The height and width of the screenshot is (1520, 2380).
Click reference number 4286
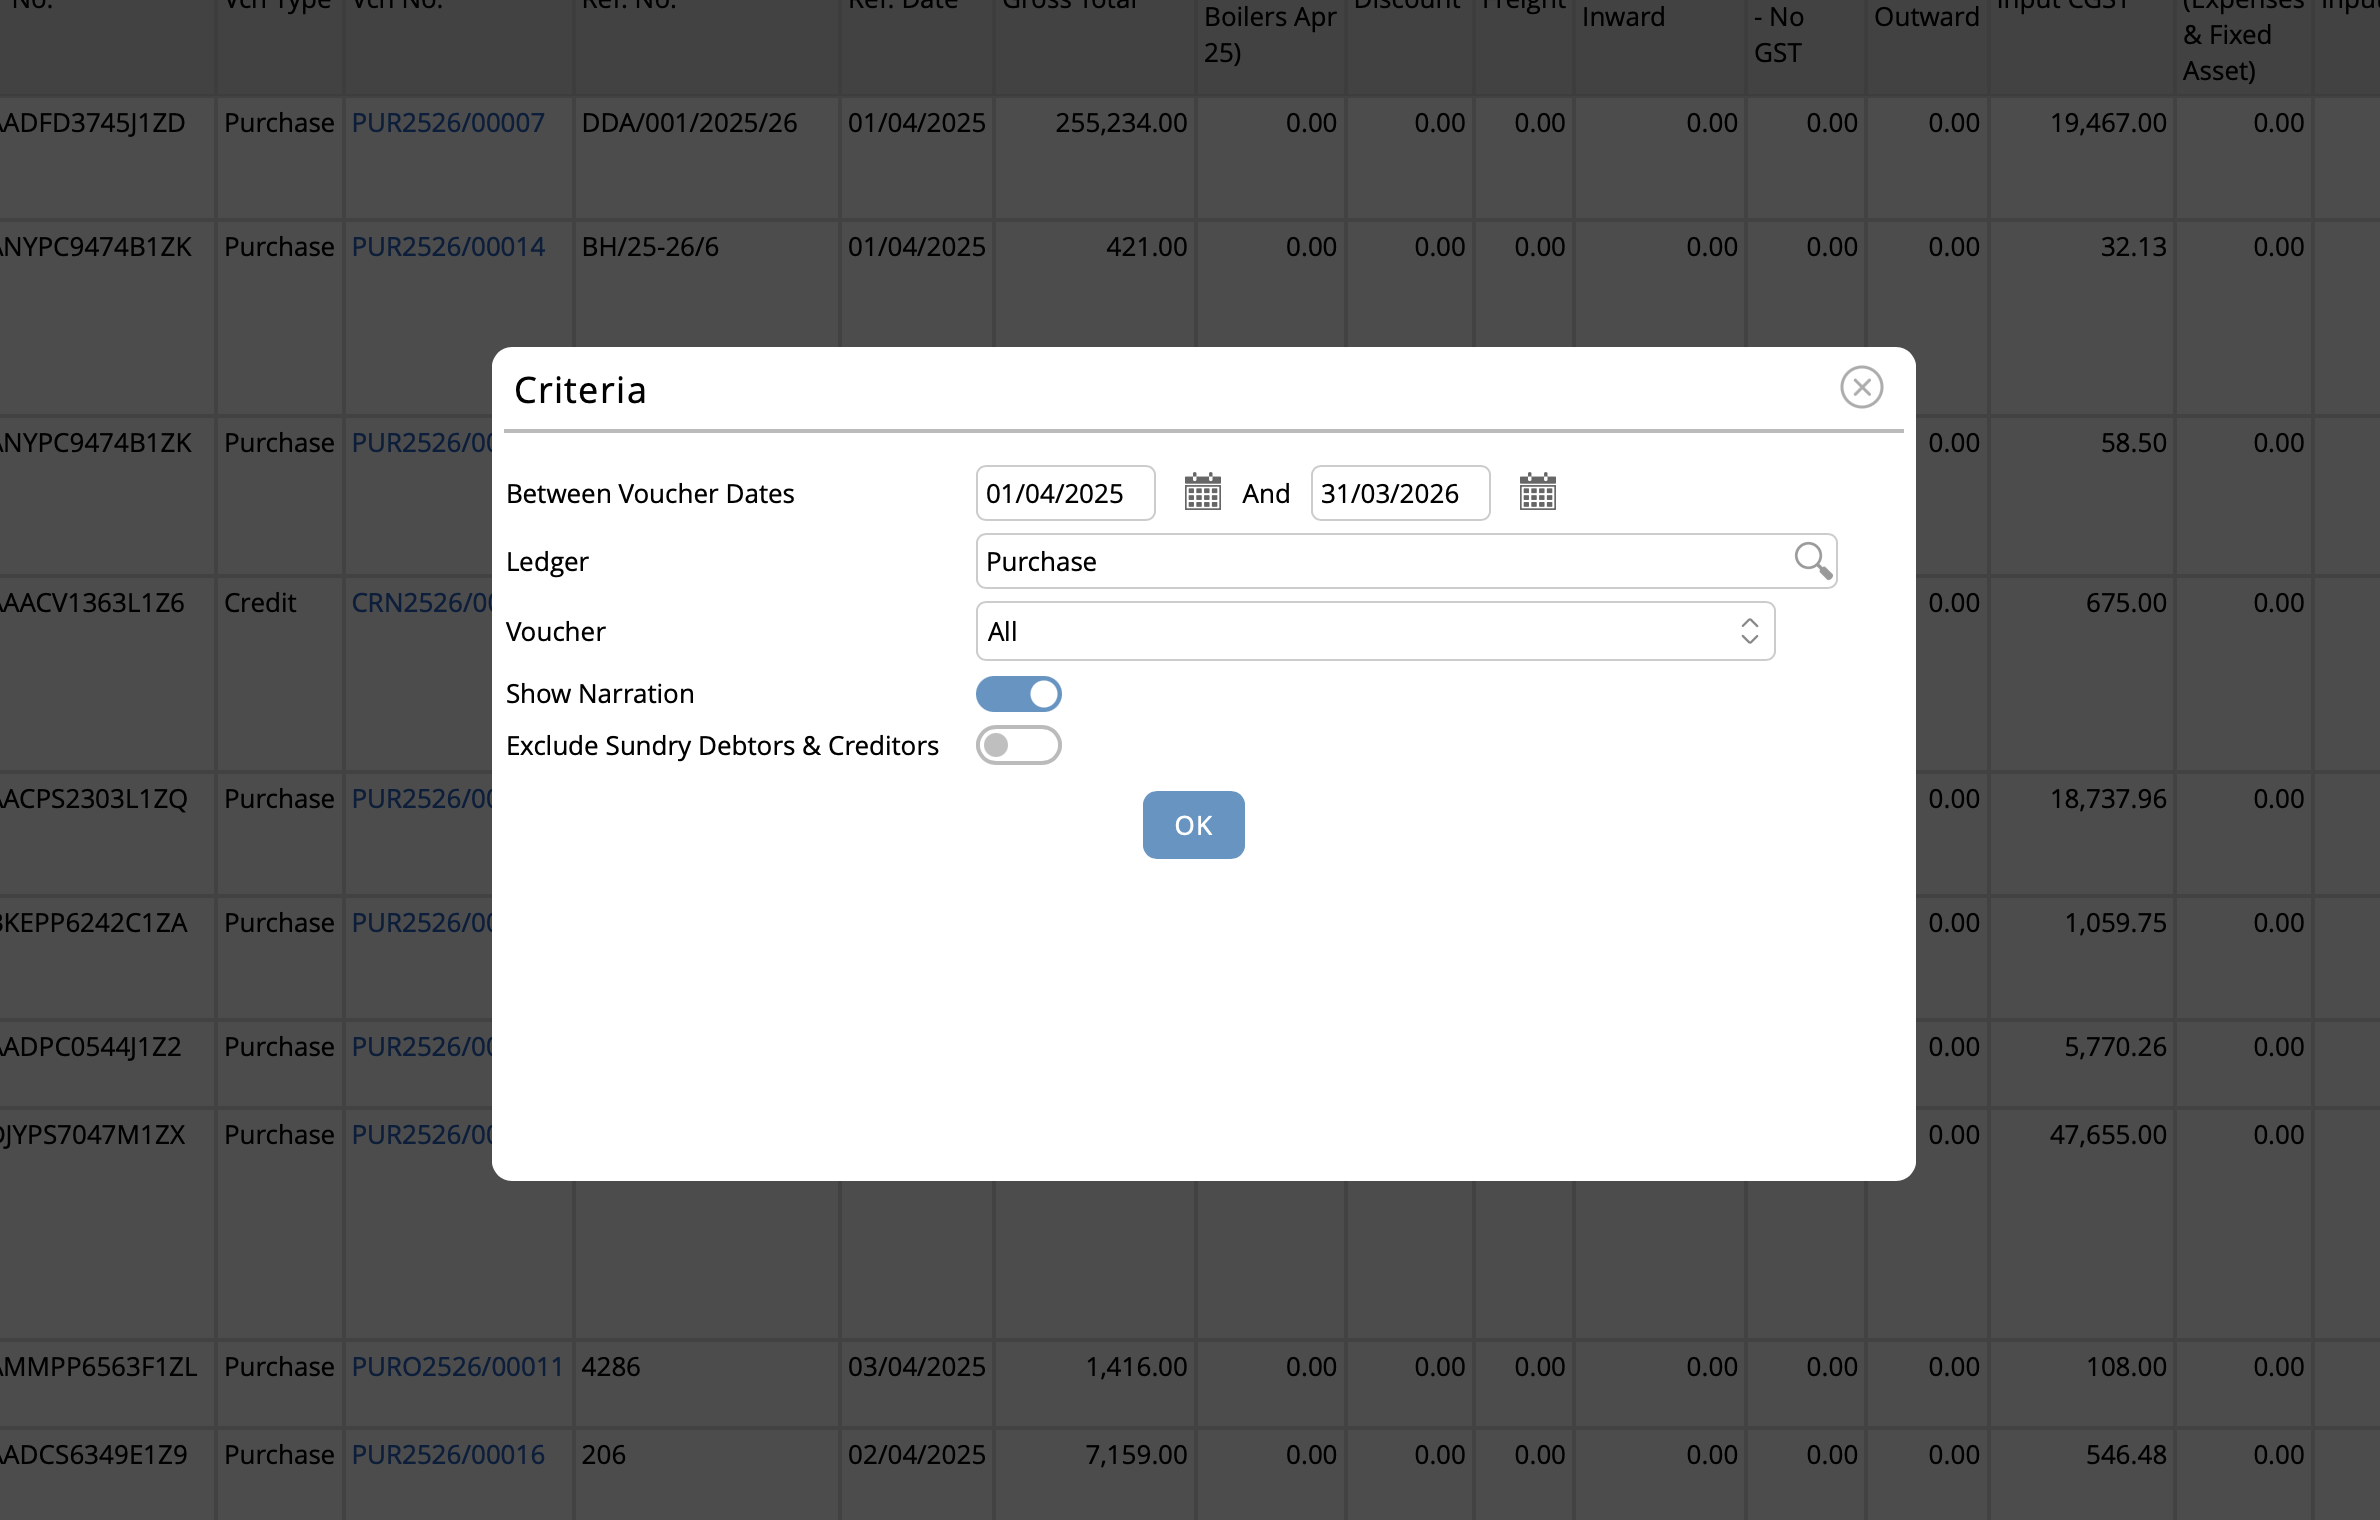(x=610, y=1367)
